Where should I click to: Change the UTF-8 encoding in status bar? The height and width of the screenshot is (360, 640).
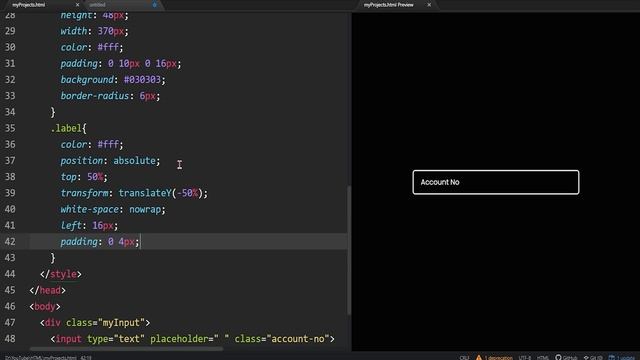(524, 358)
